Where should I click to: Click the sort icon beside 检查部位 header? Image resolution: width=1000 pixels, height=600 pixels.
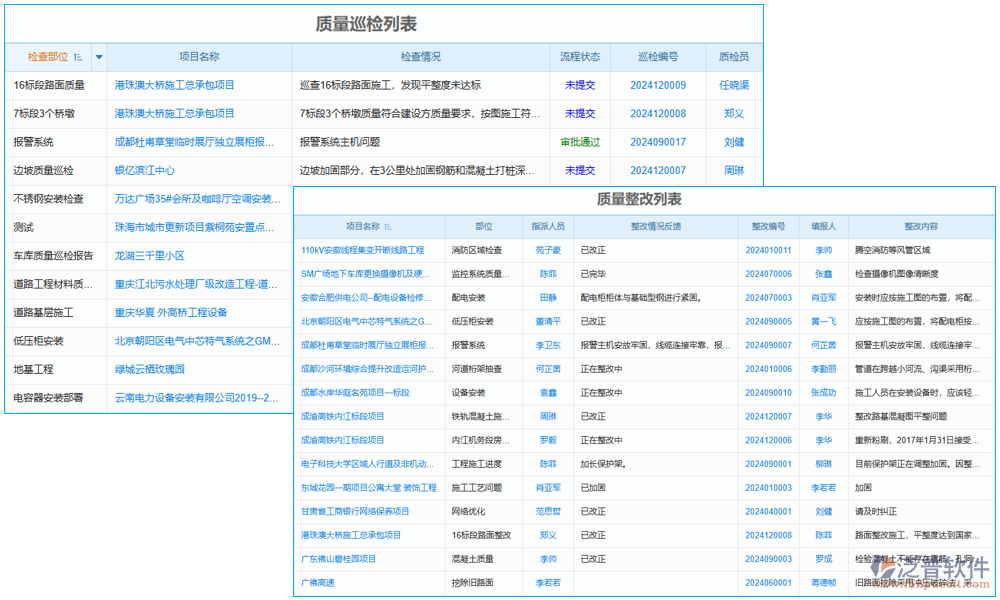coord(77,57)
